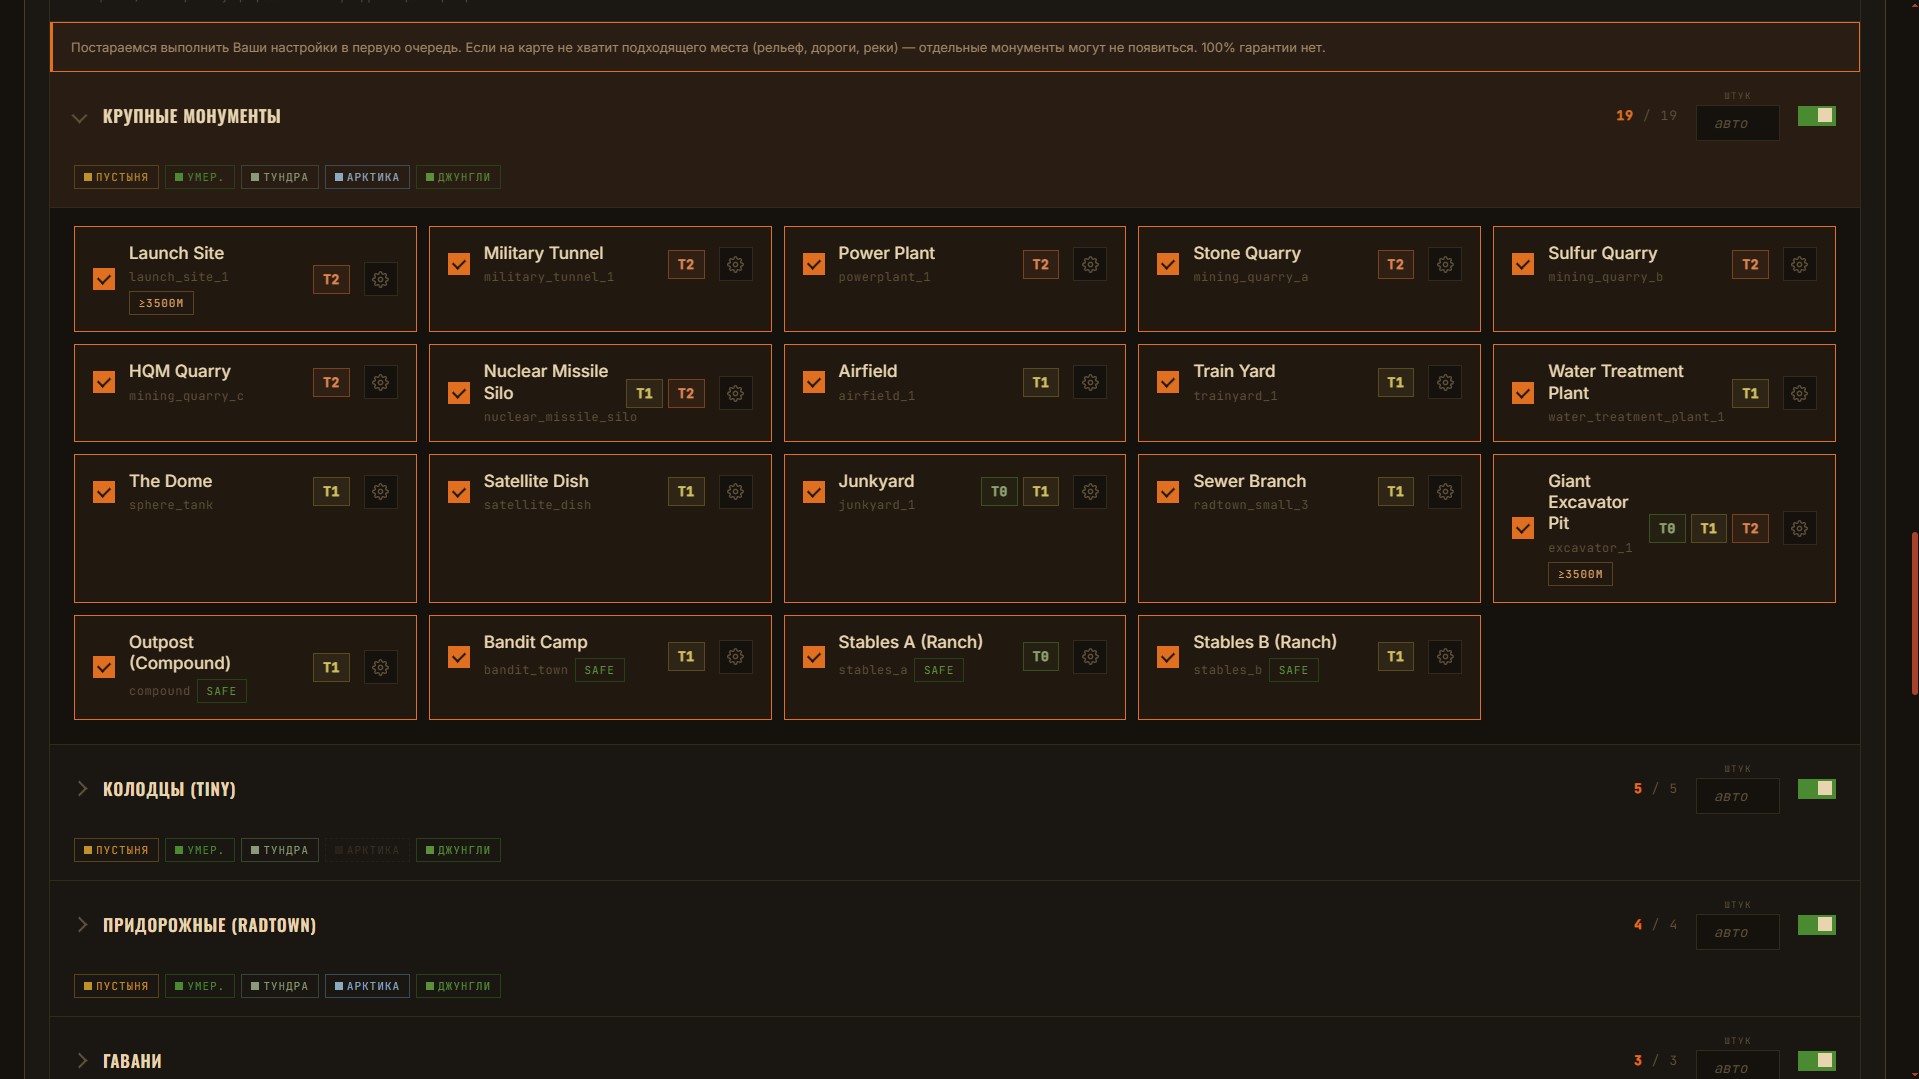Uncheck the Power Plant checkbox
Image resolution: width=1919 pixels, height=1079 pixels.
point(814,264)
